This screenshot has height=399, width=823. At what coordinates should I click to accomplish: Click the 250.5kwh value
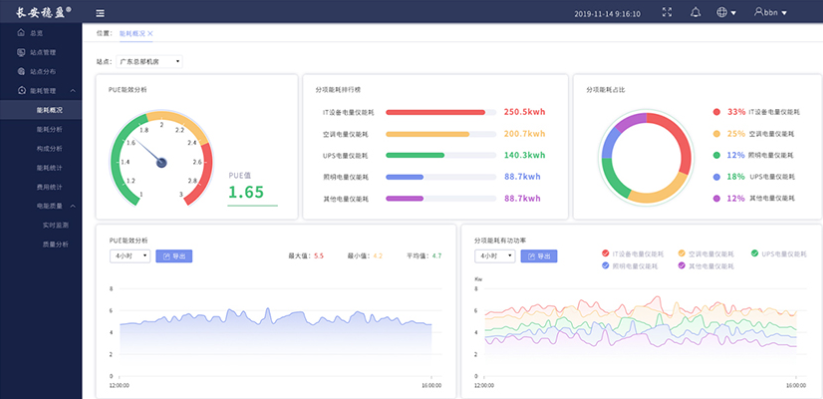(524, 112)
